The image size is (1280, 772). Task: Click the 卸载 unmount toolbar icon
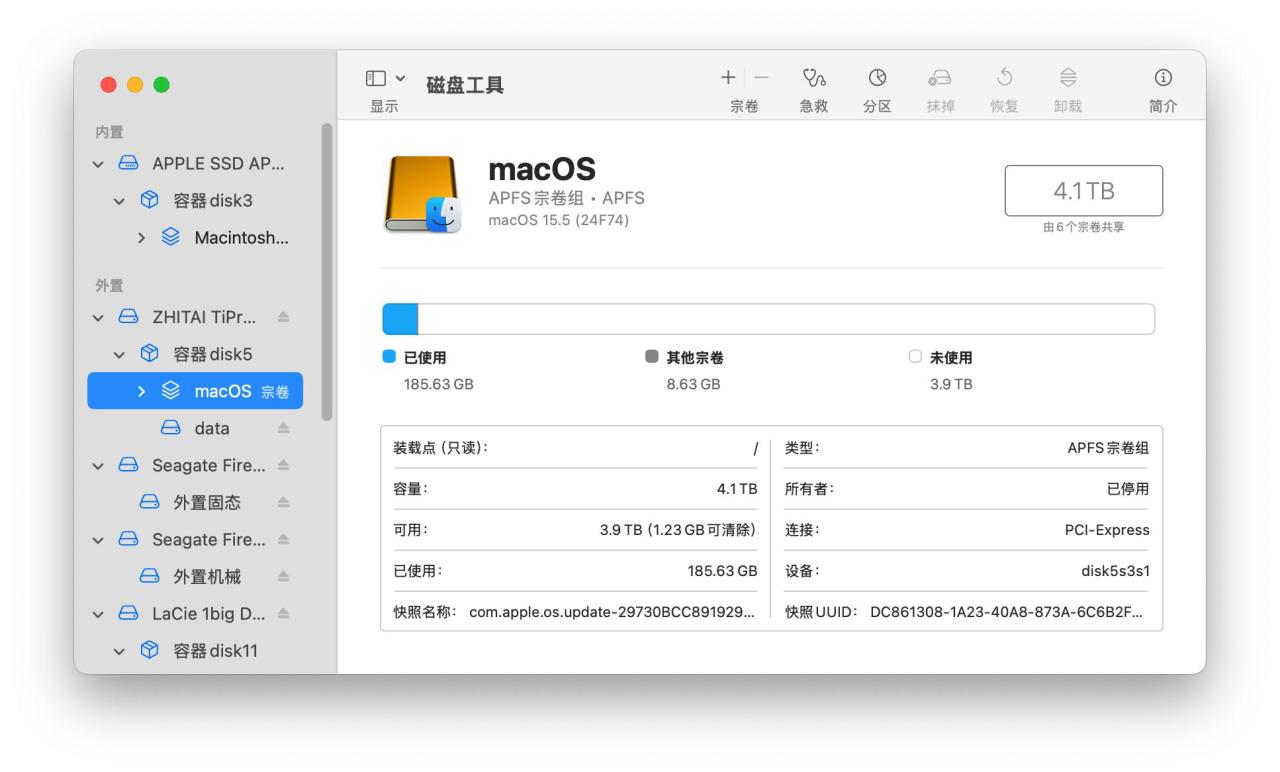(1067, 78)
